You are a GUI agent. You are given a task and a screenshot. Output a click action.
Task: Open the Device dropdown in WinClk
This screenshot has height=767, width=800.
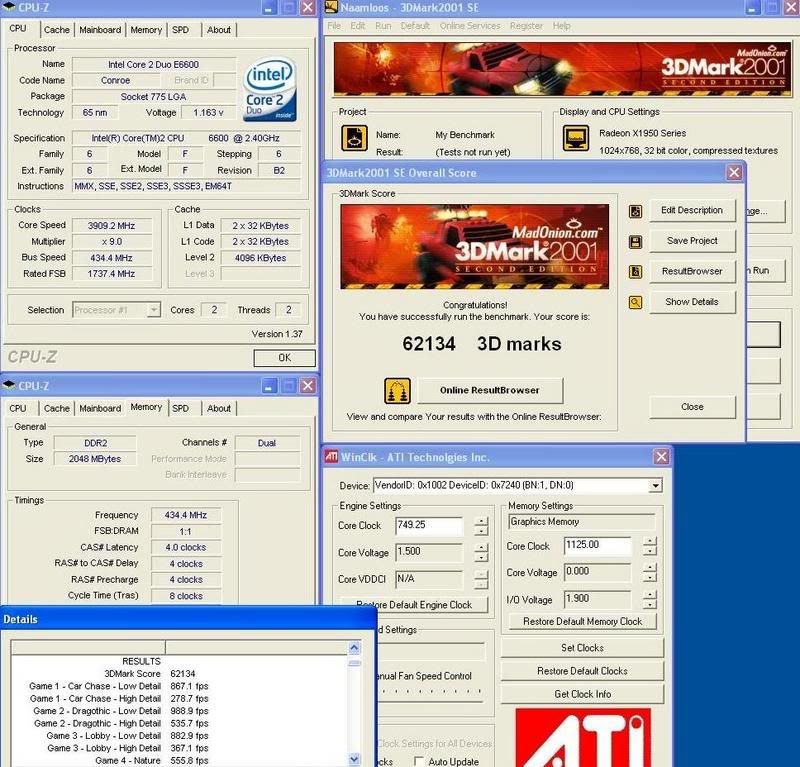[656, 485]
